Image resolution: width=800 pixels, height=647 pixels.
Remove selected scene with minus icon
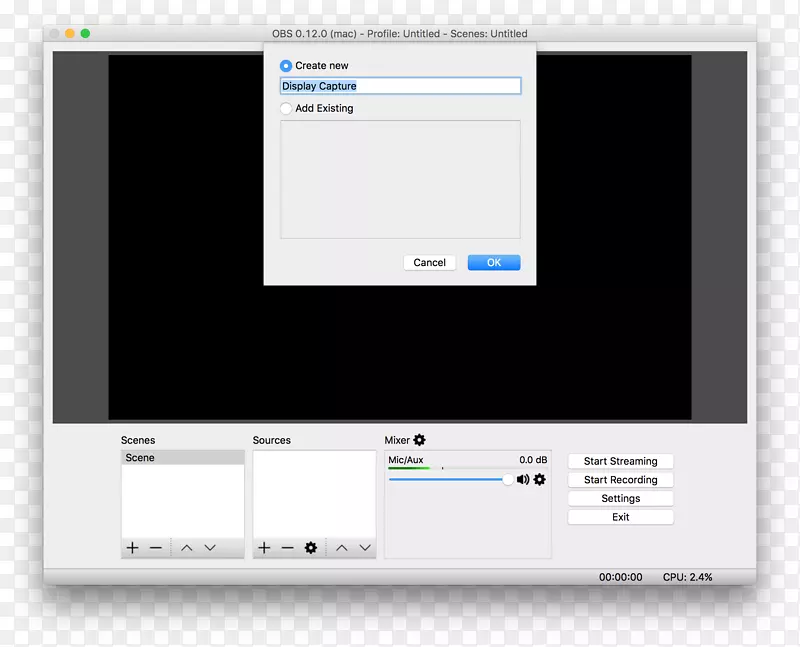tap(156, 548)
